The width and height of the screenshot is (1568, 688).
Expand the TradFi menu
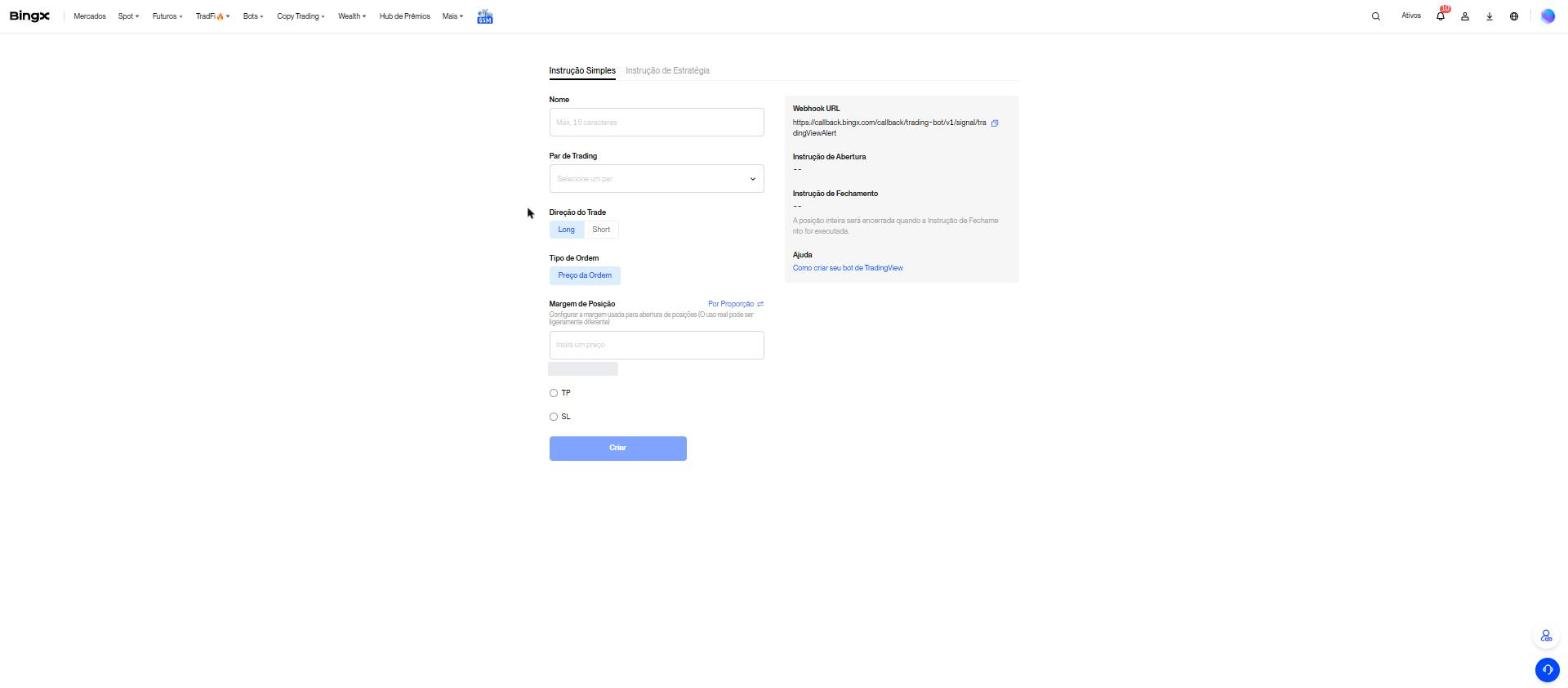[x=212, y=17]
